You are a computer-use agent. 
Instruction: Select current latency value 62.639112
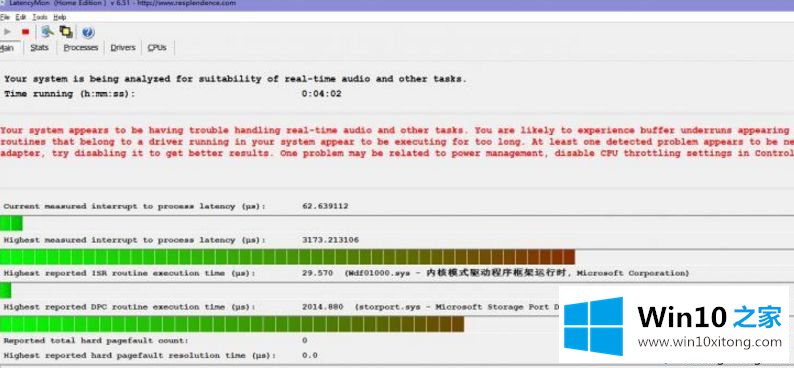325,206
